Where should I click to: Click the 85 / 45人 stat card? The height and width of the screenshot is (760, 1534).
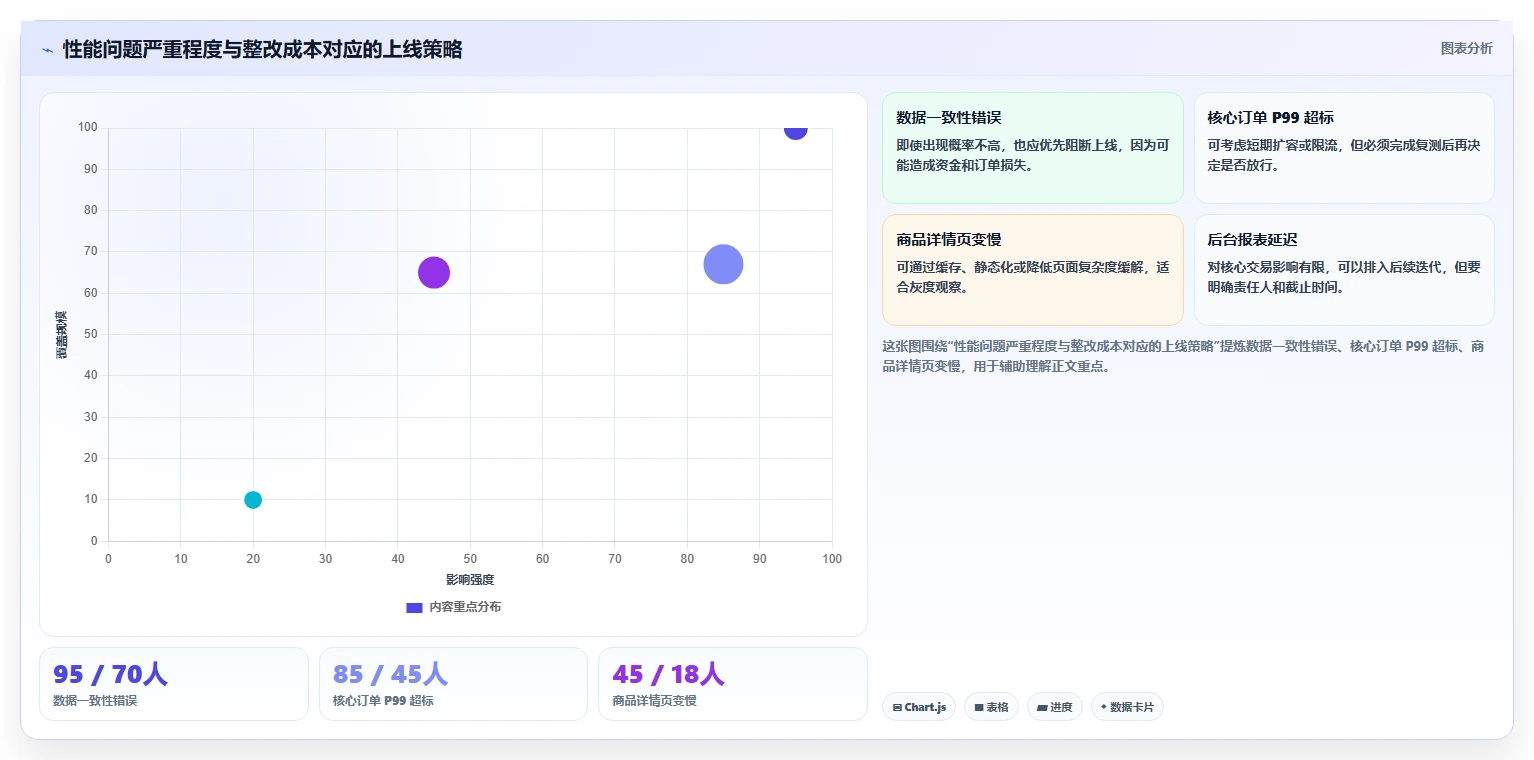pyautogui.click(x=453, y=684)
